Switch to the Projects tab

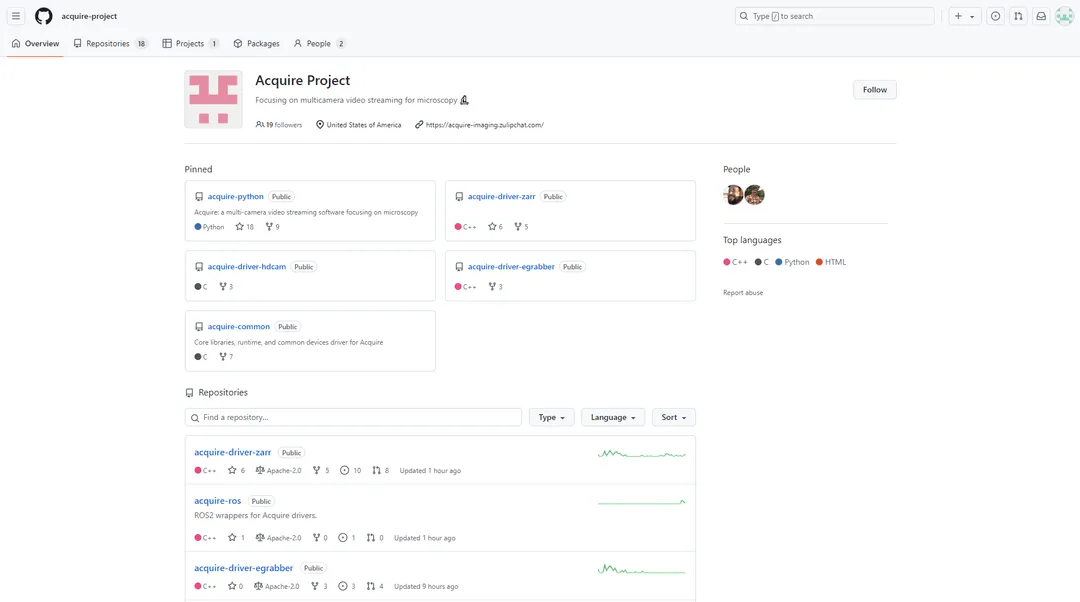[191, 43]
